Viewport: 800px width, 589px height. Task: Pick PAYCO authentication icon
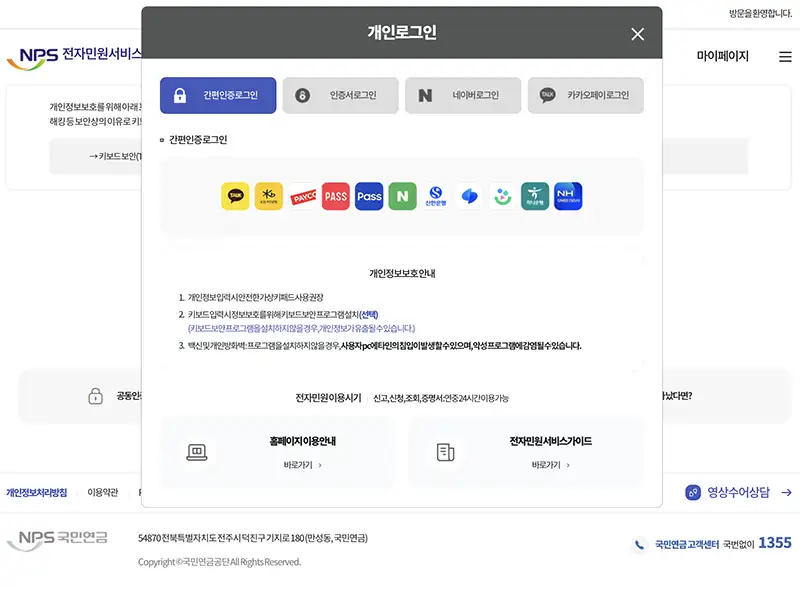[303, 196]
